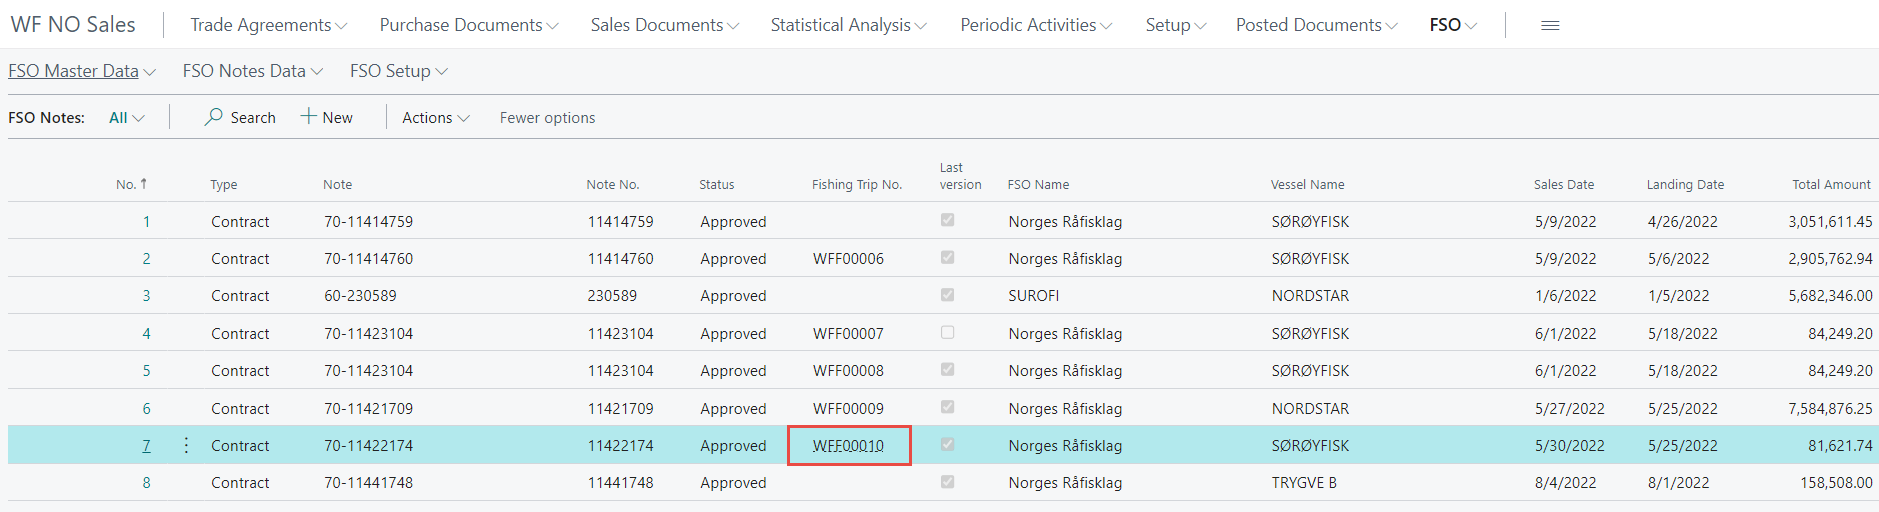Expand the FSO Notes All filter dropdown
This screenshot has height=512, width=1879.
[x=126, y=118]
